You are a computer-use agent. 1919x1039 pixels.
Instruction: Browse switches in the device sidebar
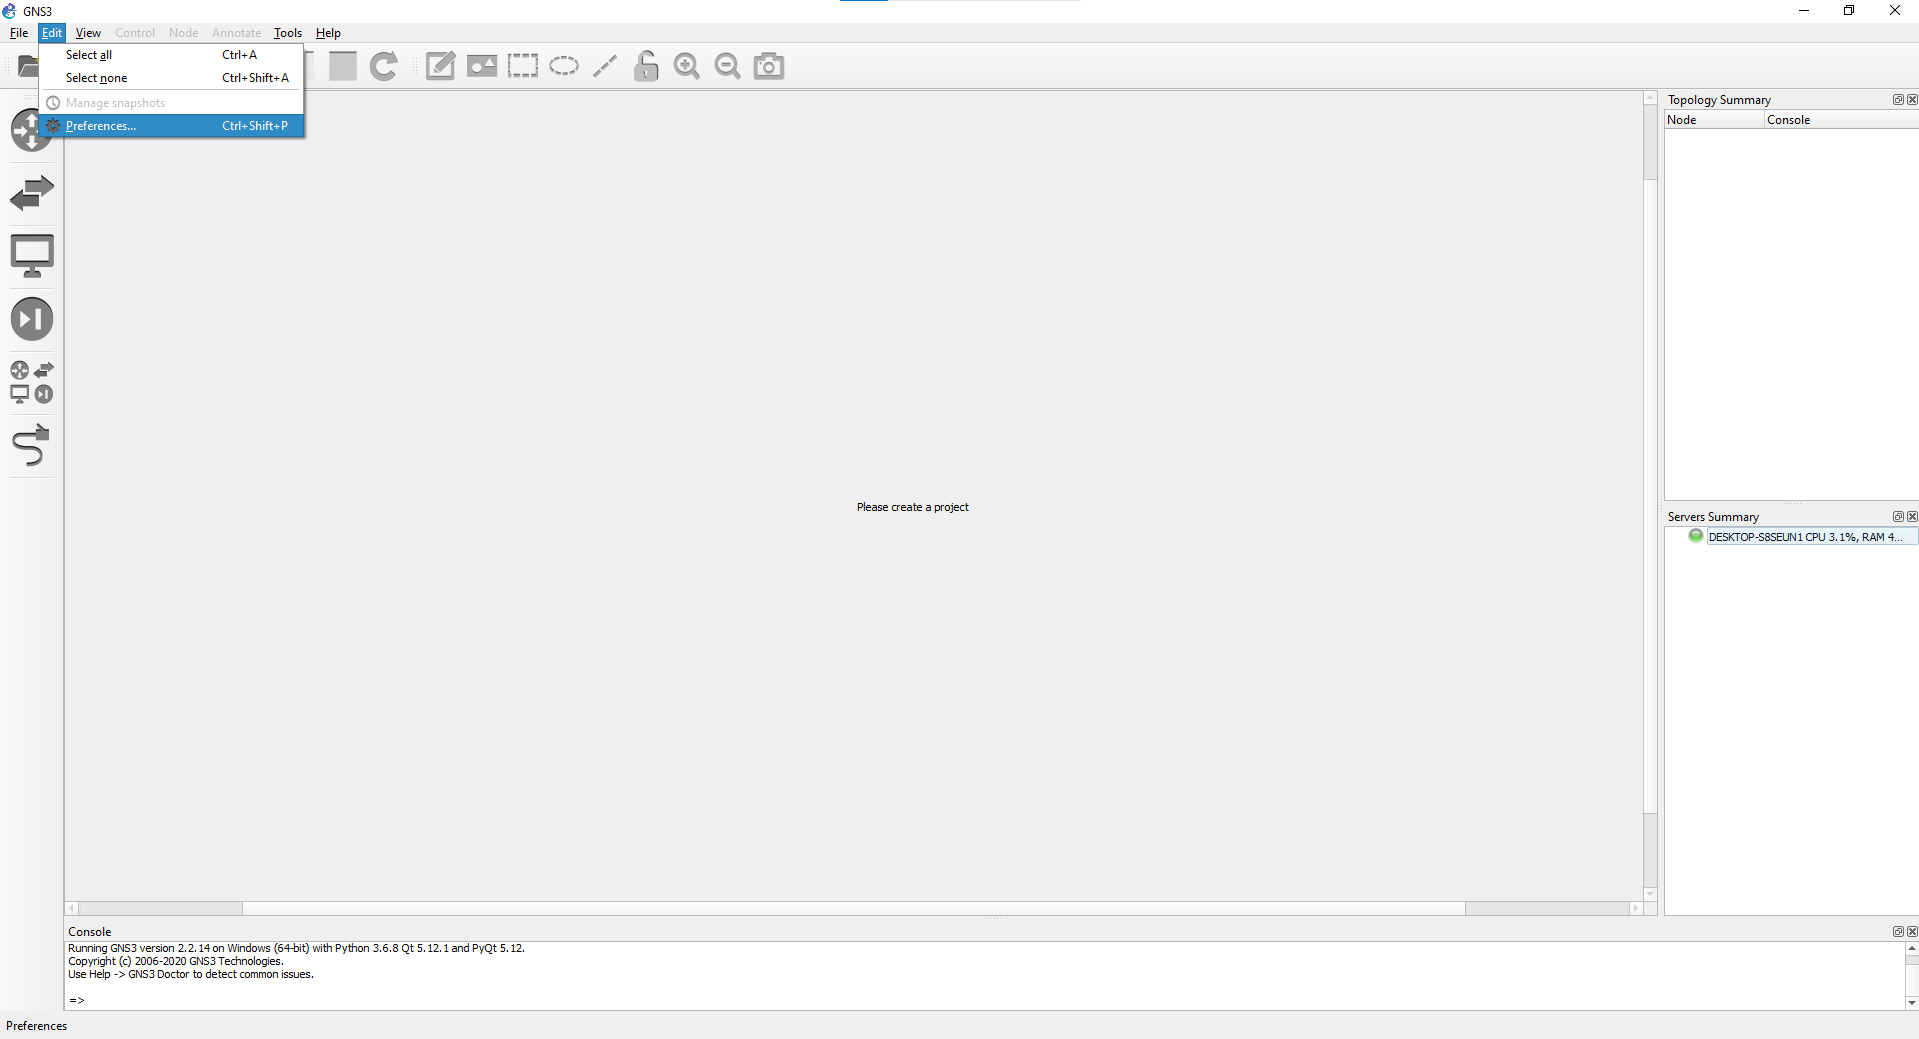click(x=32, y=193)
